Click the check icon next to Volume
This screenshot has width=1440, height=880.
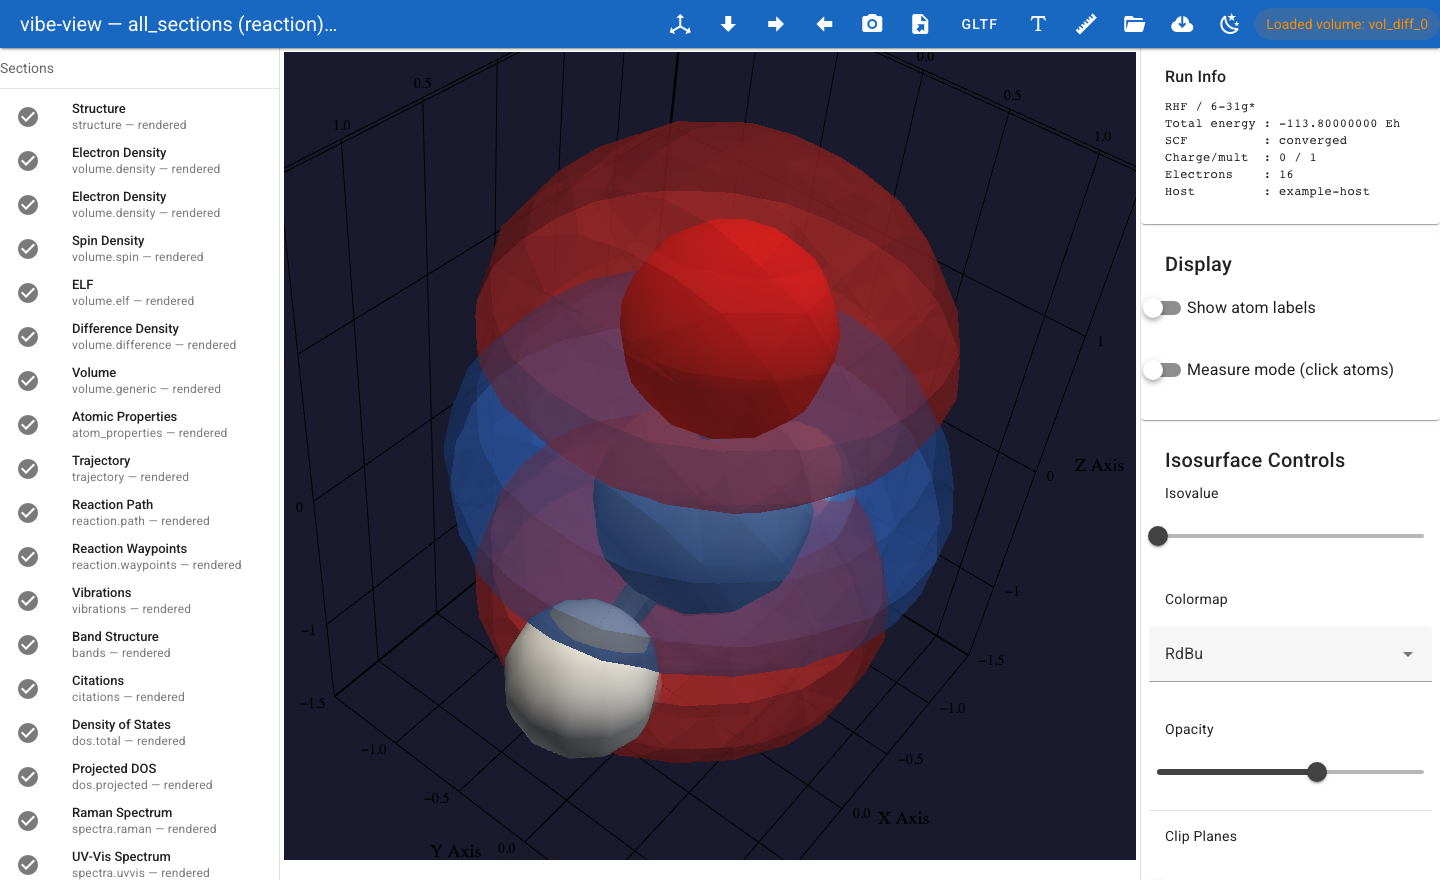(28, 381)
